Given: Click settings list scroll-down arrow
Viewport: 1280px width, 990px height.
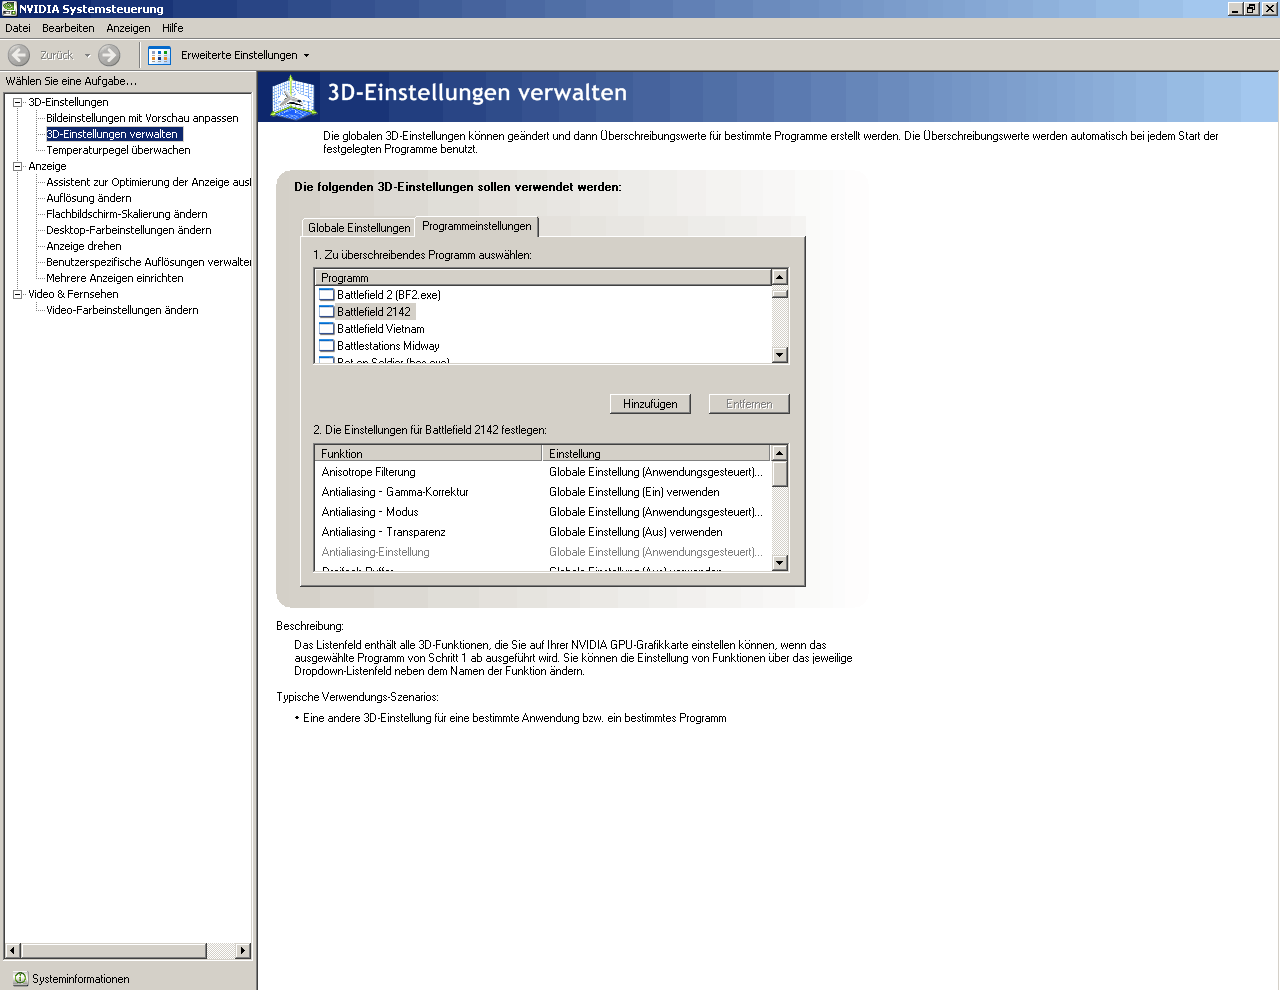Looking at the screenshot, I should [780, 563].
